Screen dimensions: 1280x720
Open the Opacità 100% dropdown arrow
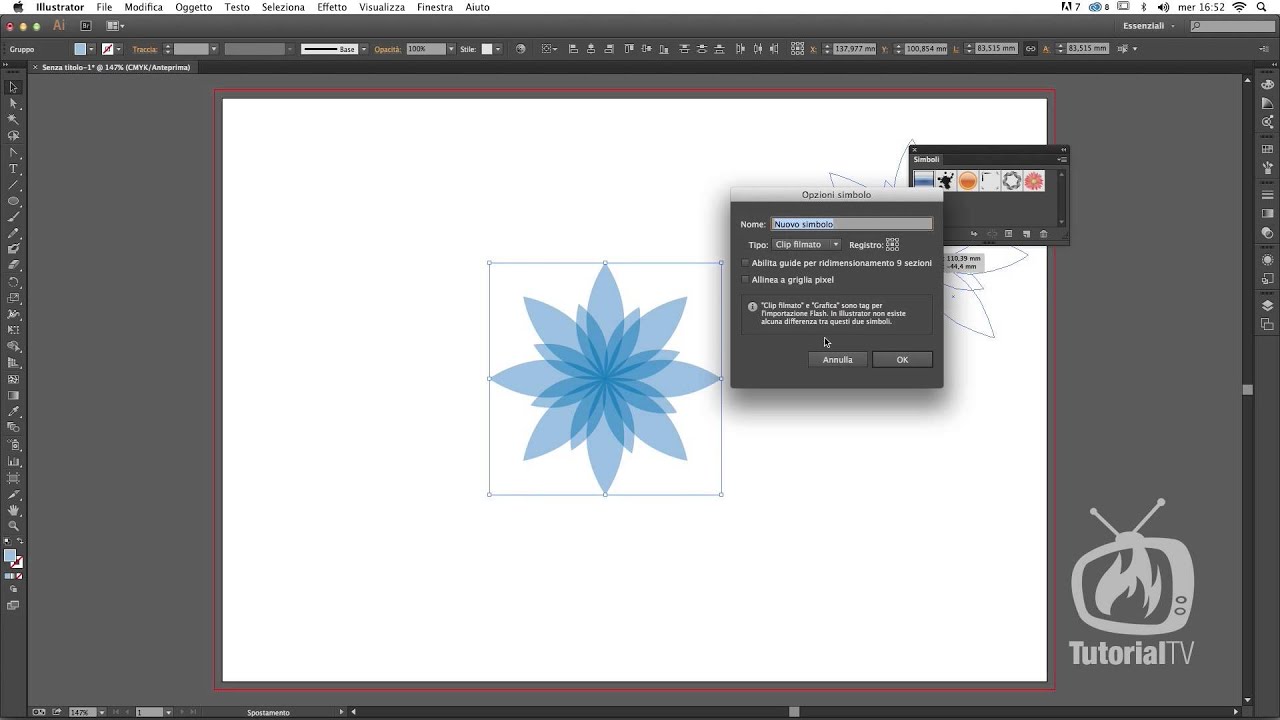pyautogui.click(x=451, y=49)
